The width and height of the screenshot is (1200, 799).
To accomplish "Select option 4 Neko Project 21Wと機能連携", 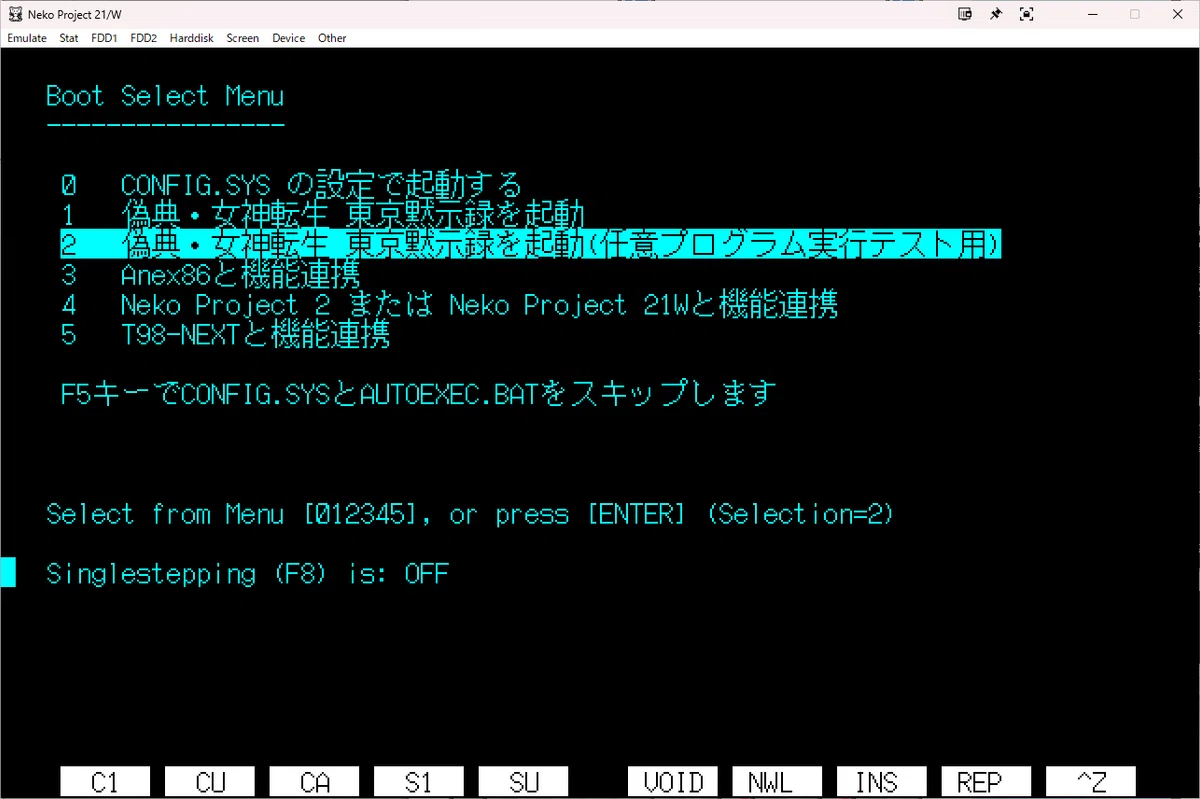I will [x=449, y=304].
